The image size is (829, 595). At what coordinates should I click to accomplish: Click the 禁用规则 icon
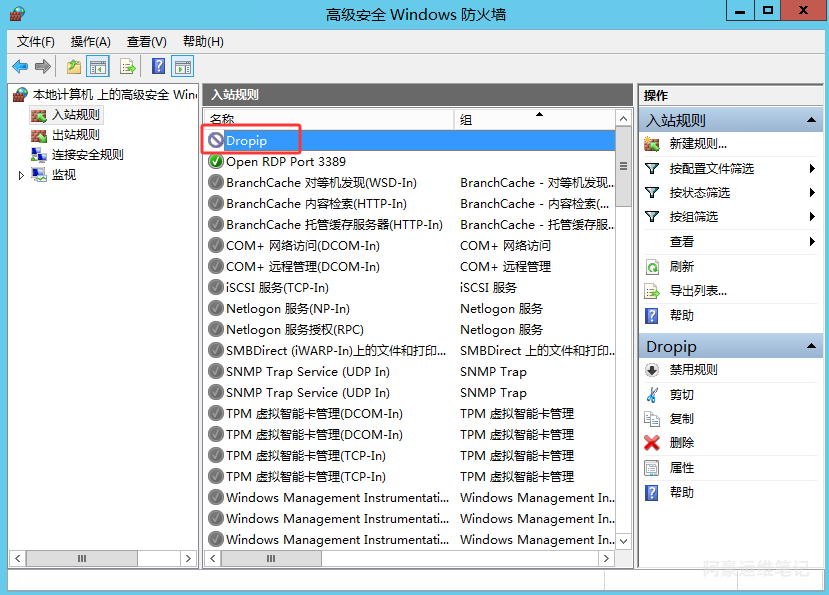point(652,370)
